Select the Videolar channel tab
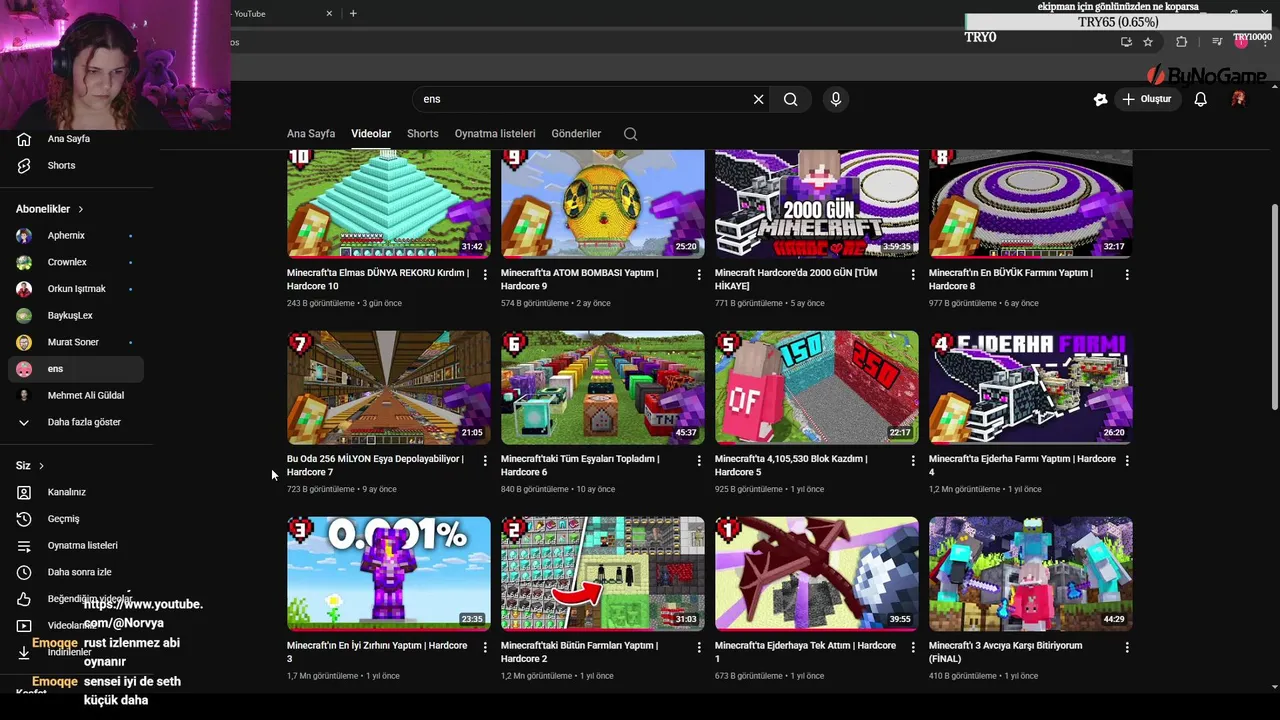The height and width of the screenshot is (720, 1280). pyautogui.click(x=371, y=134)
